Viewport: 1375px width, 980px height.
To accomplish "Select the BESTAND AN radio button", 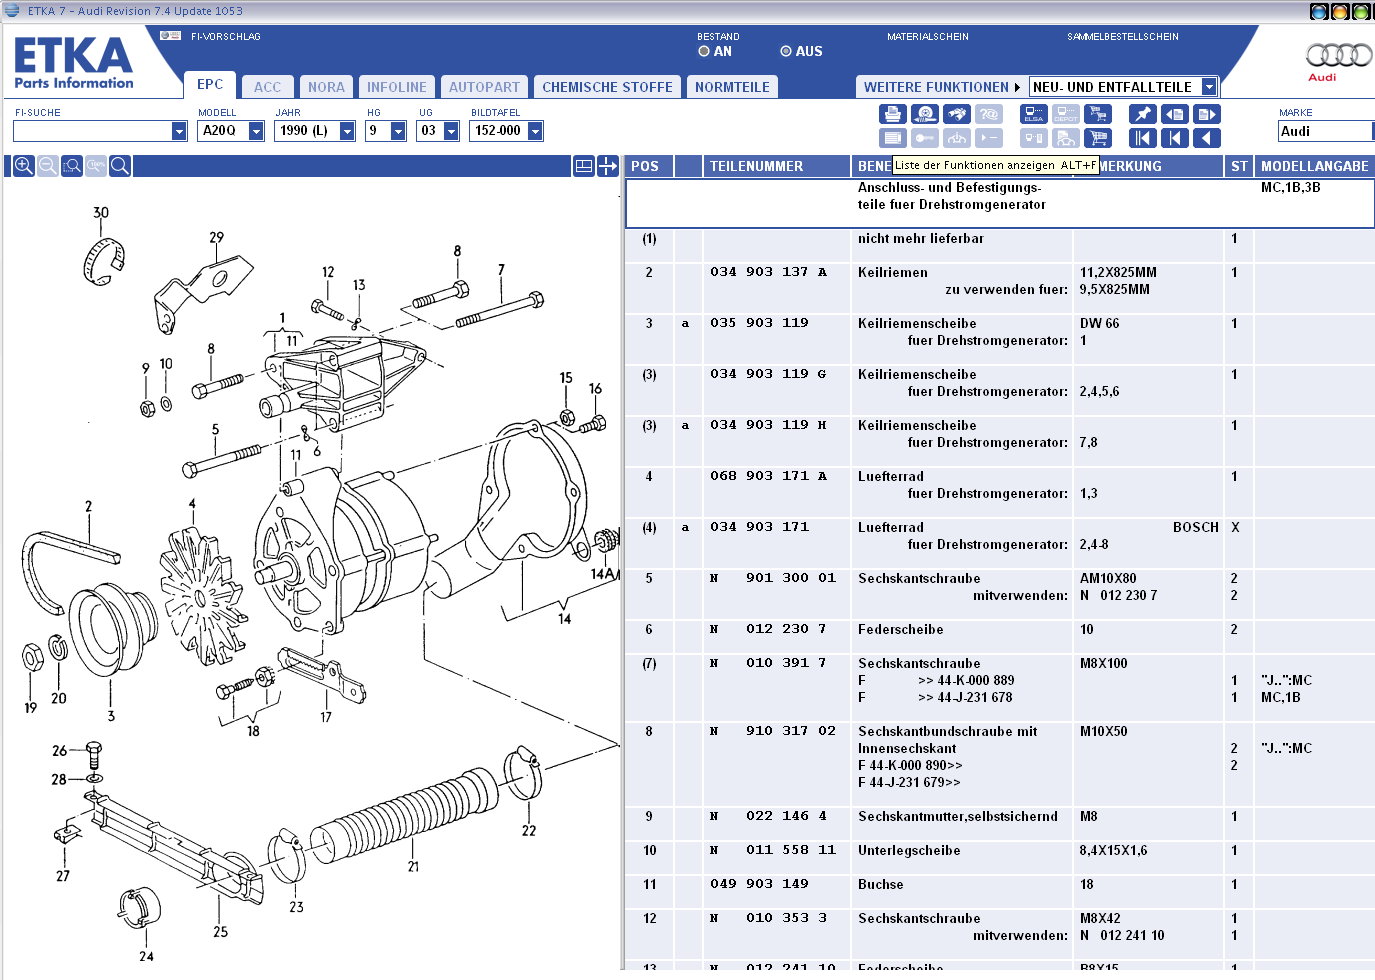I will point(704,52).
